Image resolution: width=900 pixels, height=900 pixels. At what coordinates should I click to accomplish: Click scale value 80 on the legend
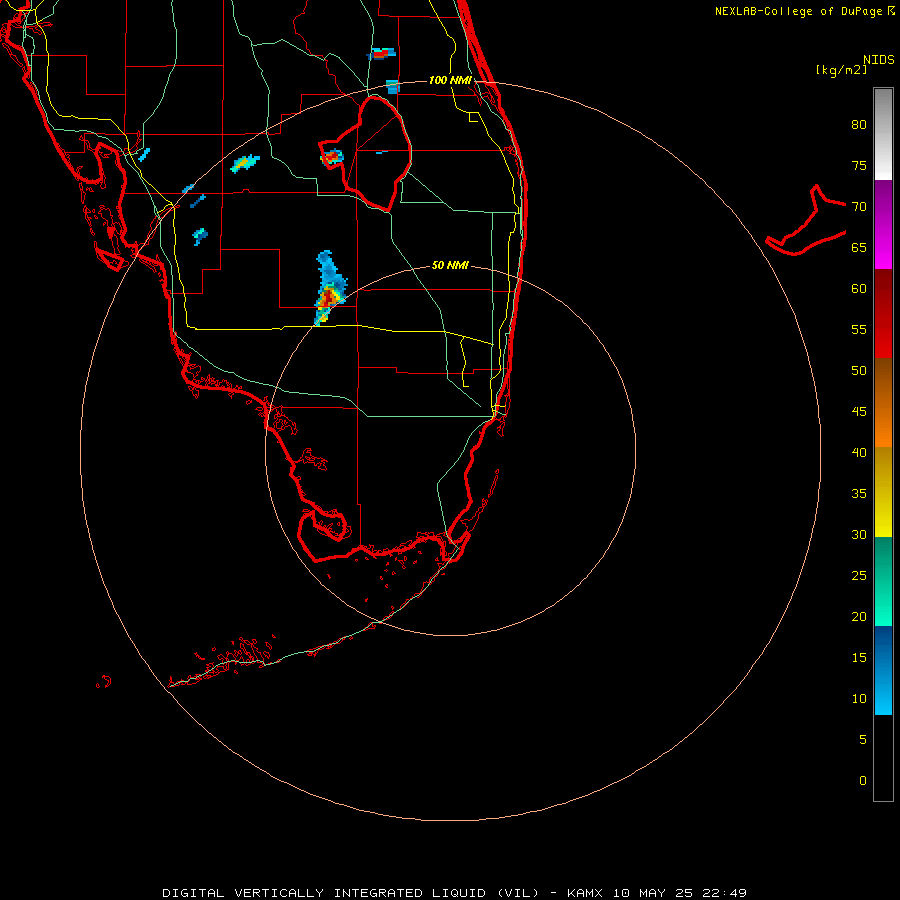click(x=859, y=125)
